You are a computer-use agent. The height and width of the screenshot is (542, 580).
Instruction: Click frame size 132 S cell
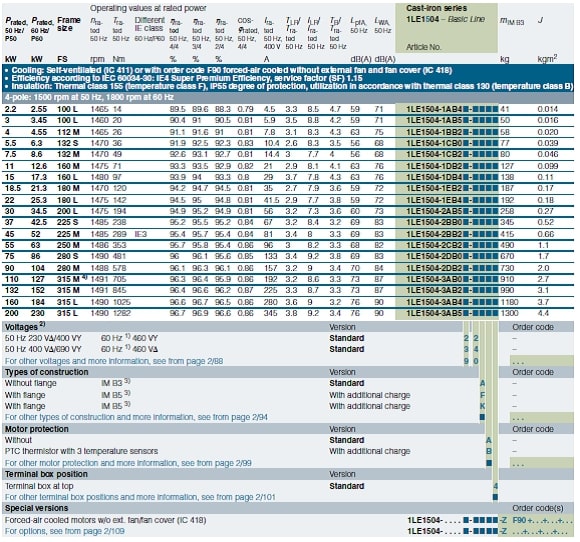[x=68, y=143]
